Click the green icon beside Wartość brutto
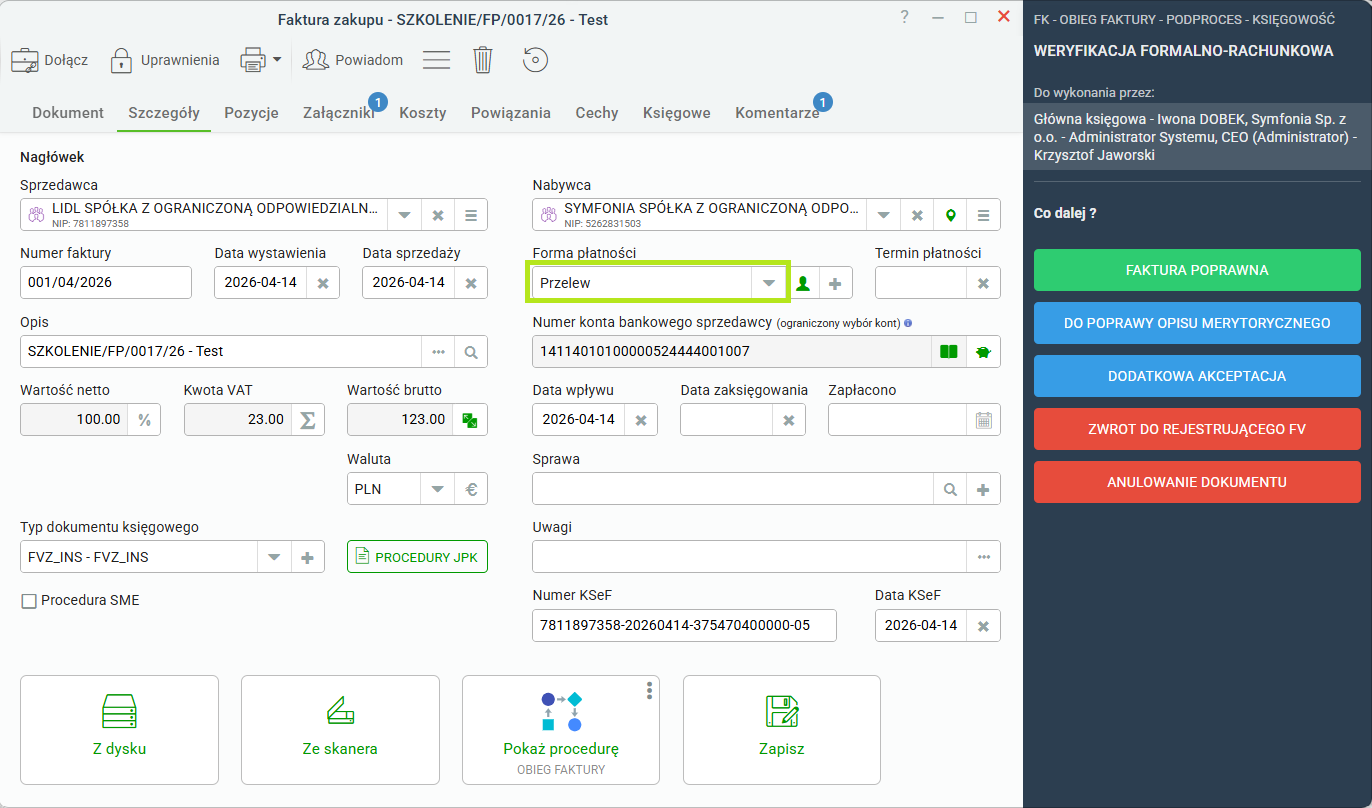Image resolution: width=1372 pixels, height=808 pixels. pyautogui.click(x=471, y=420)
